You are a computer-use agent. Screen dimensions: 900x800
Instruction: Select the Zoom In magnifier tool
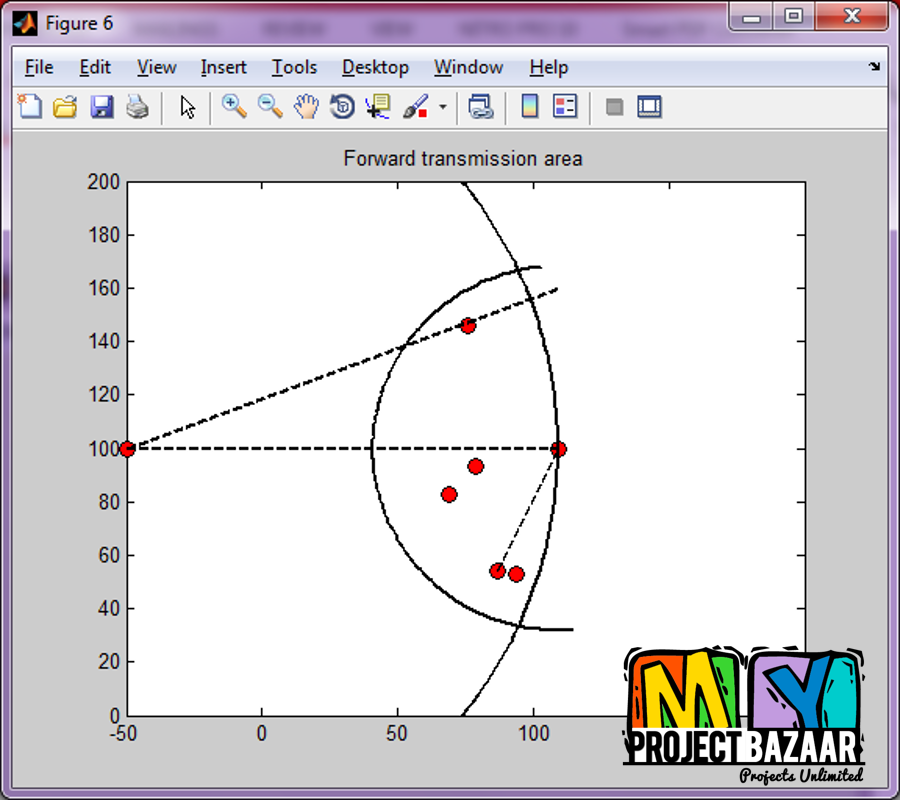[x=234, y=107]
